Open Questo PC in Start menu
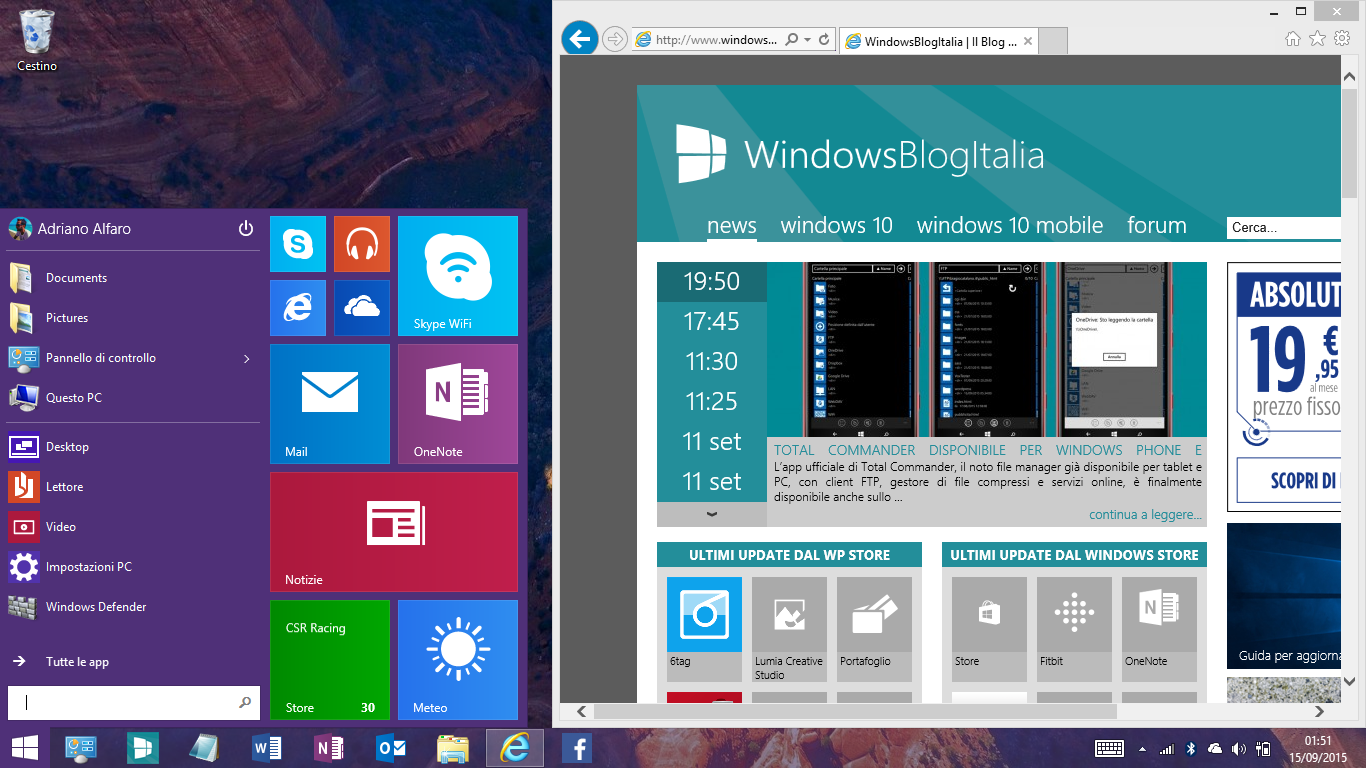 [133, 398]
